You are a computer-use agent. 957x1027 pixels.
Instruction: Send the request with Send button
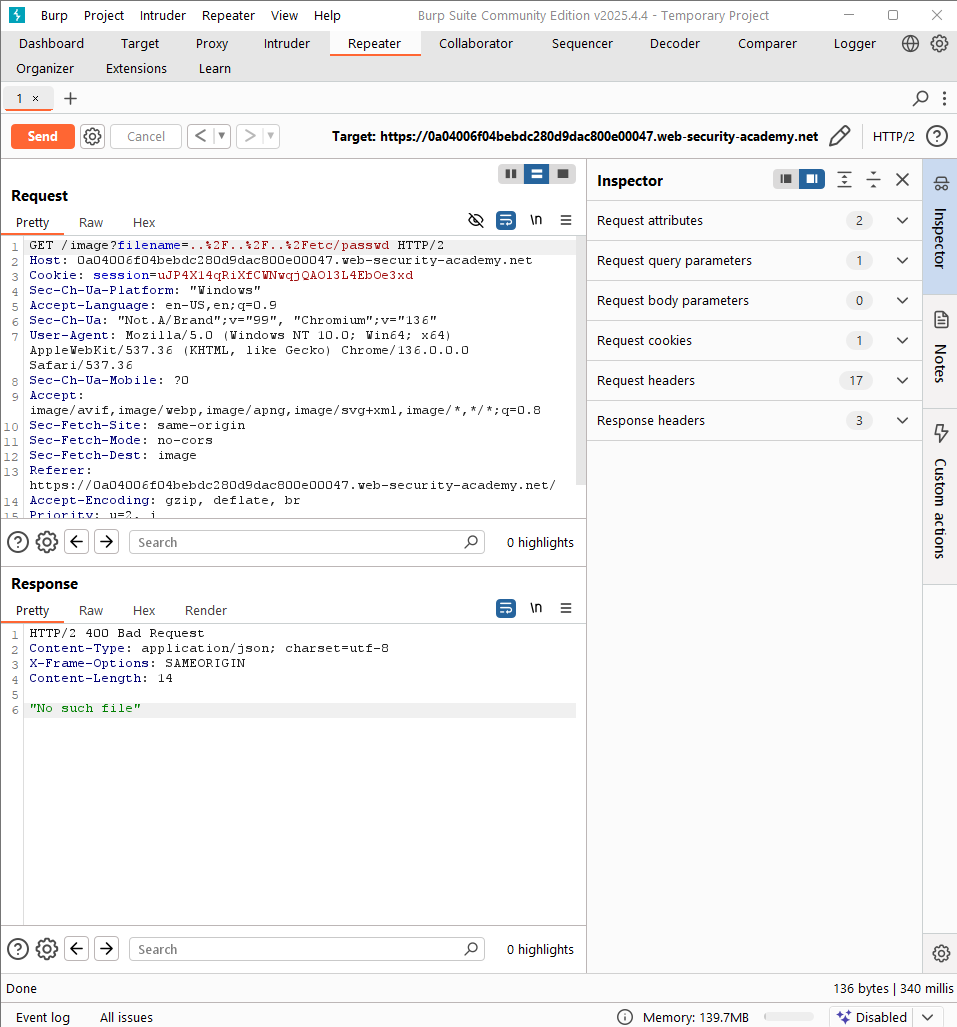(43, 136)
